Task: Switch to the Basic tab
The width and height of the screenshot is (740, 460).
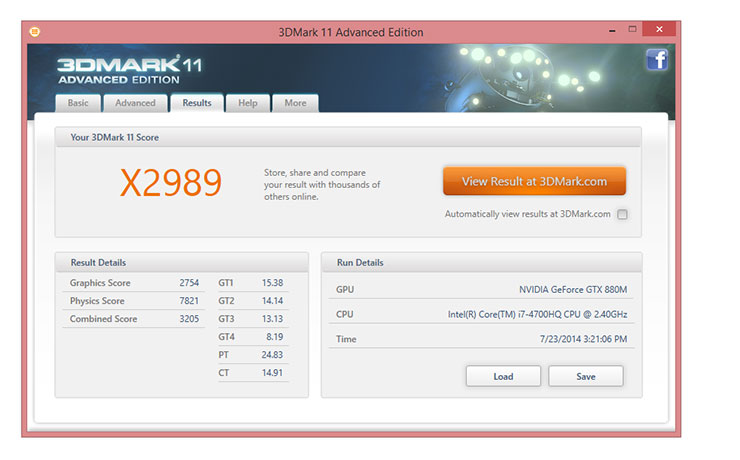Action: tap(78, 103)
